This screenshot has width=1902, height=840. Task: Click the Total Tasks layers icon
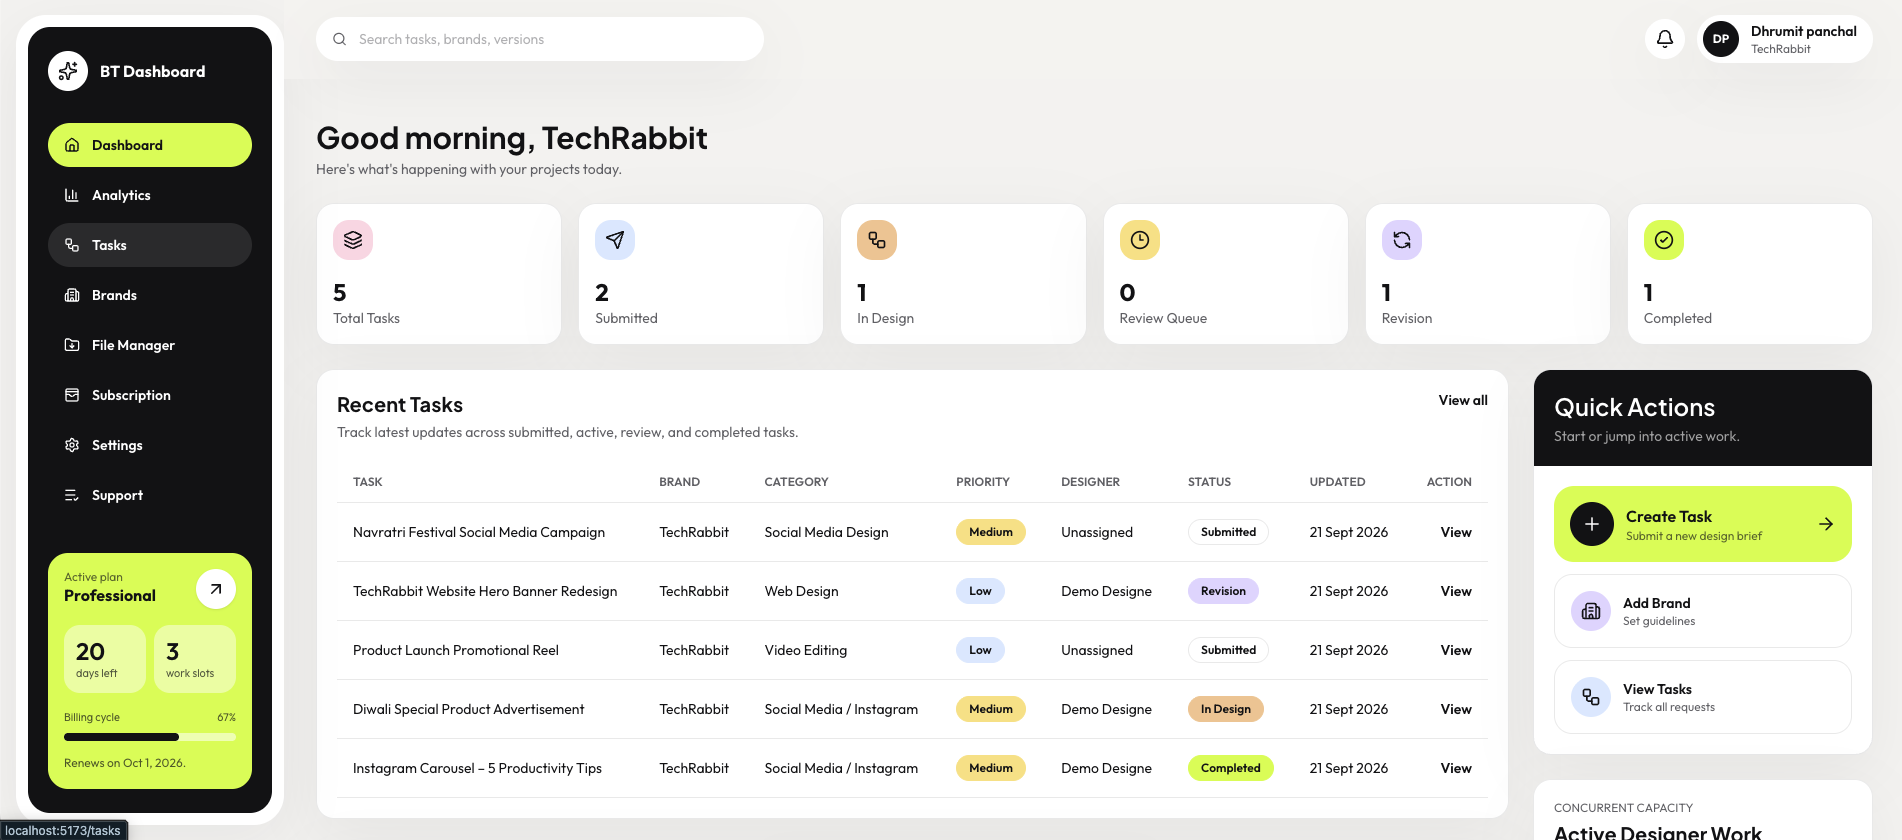[353, 240]
